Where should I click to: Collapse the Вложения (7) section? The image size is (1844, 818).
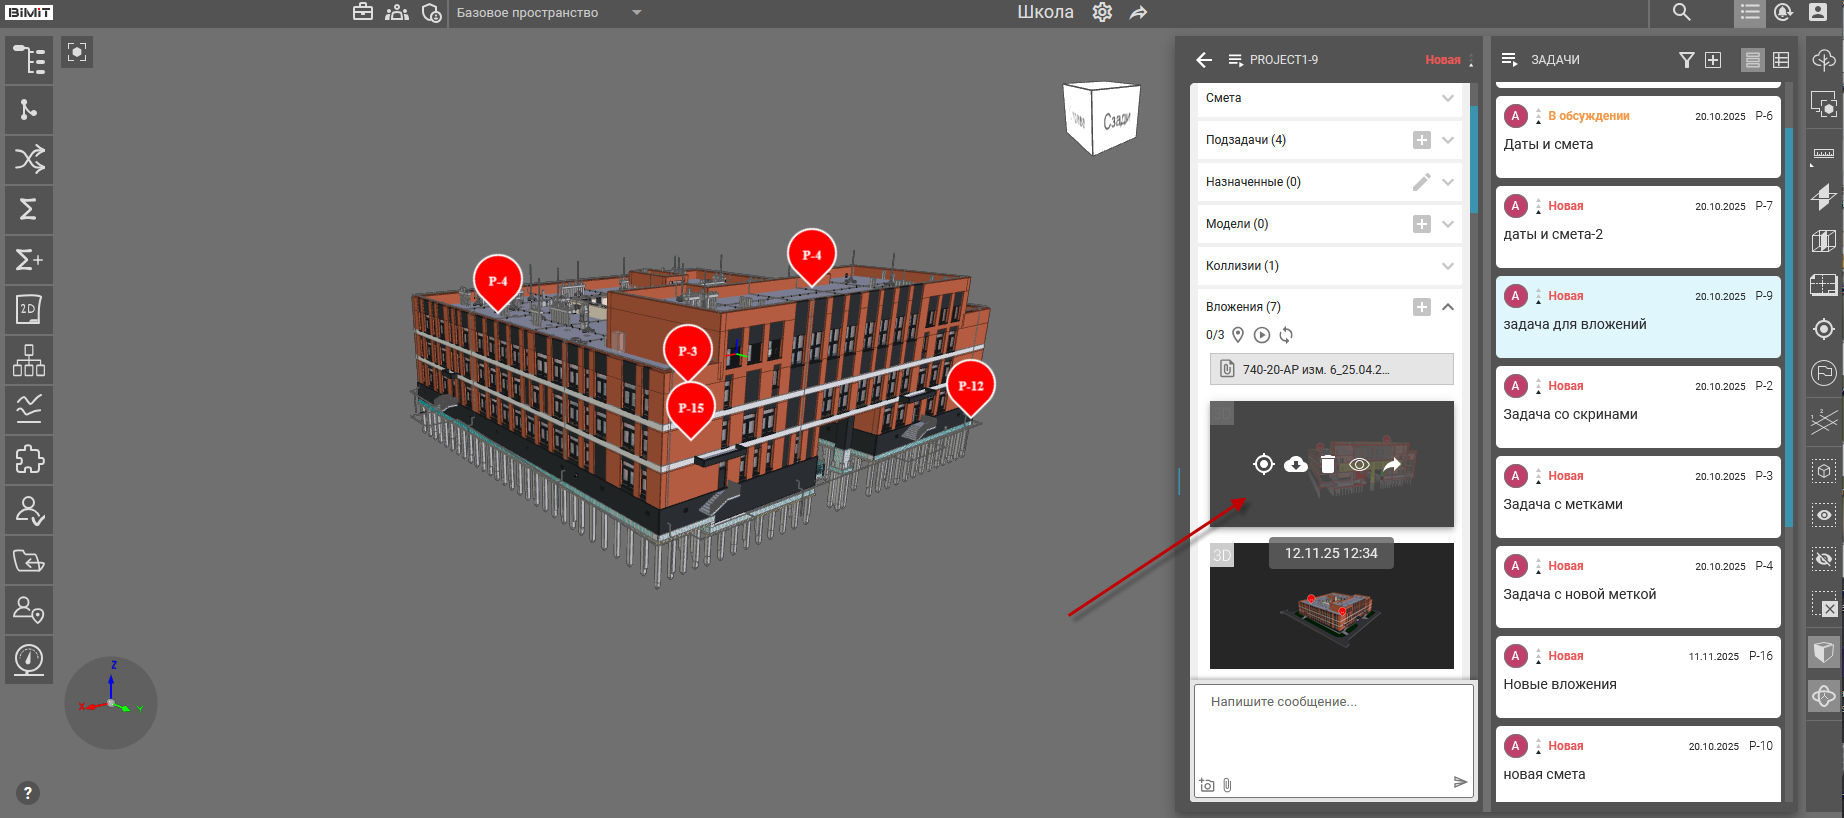tap(1447, 307)
